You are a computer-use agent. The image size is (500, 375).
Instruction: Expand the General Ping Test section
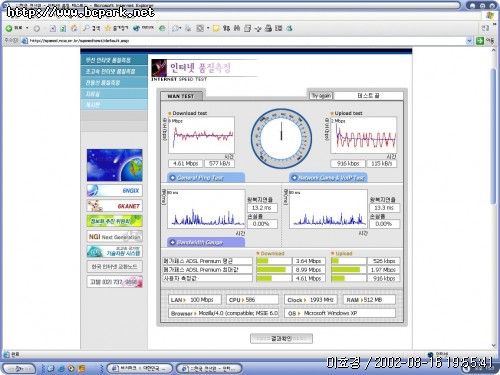click(x=206, y=178)
